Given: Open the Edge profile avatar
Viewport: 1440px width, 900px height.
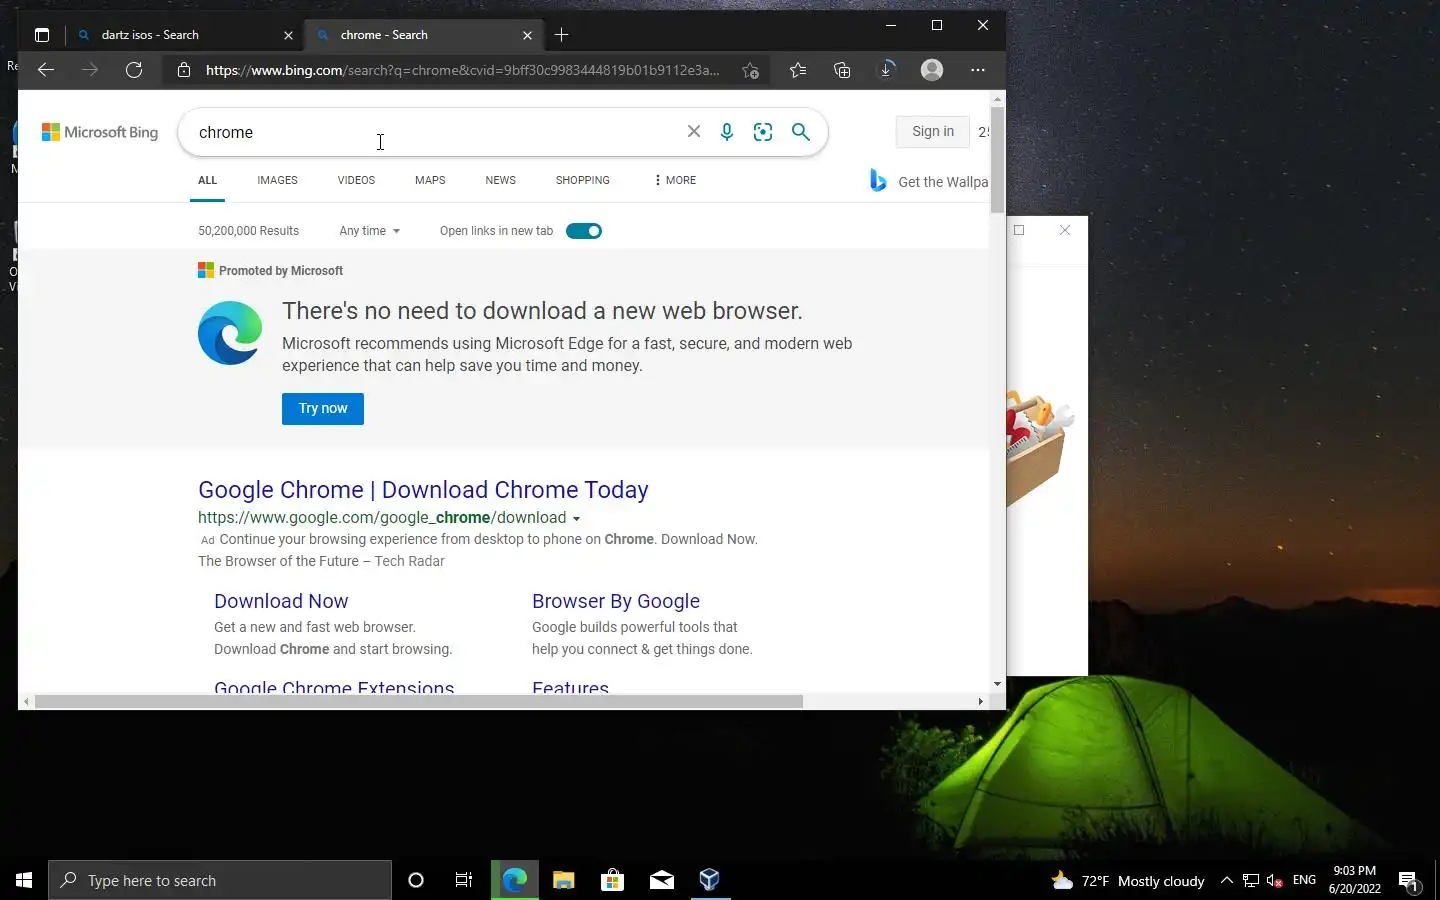Looking at the screenshot, I should [932, 70].
